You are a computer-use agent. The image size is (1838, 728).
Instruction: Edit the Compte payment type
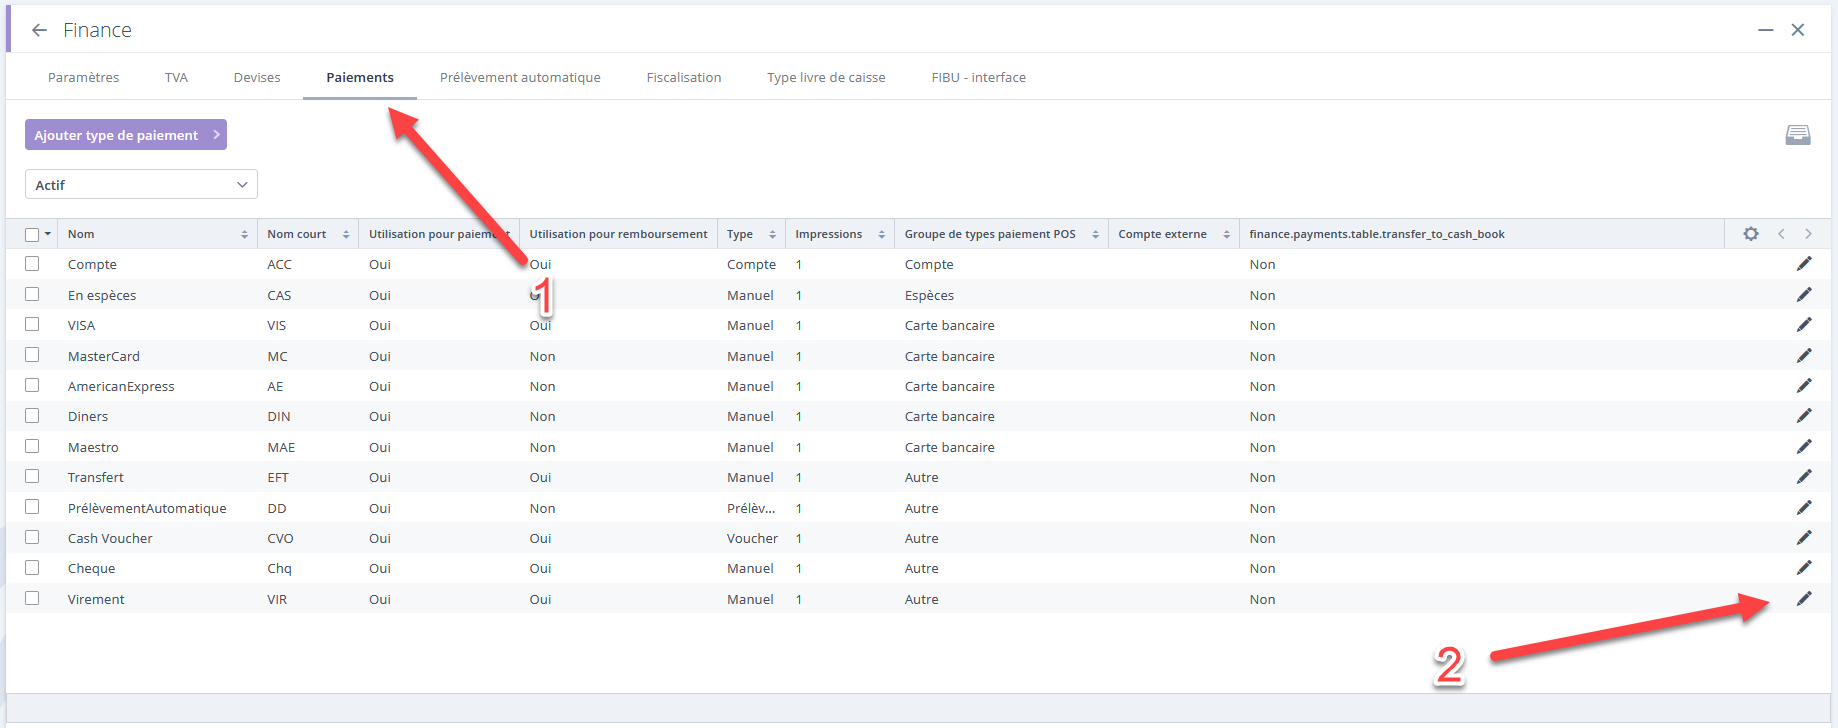[x=1804, y=264]
